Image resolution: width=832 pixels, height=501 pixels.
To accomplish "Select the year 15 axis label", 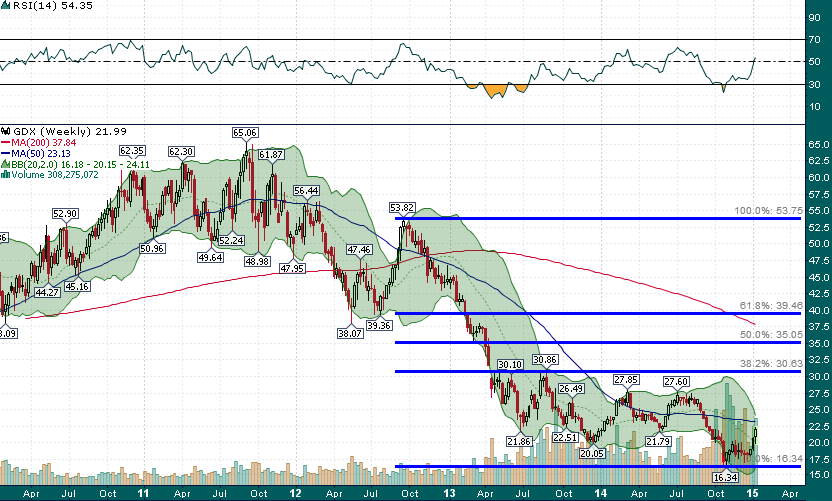I will 753,493.
